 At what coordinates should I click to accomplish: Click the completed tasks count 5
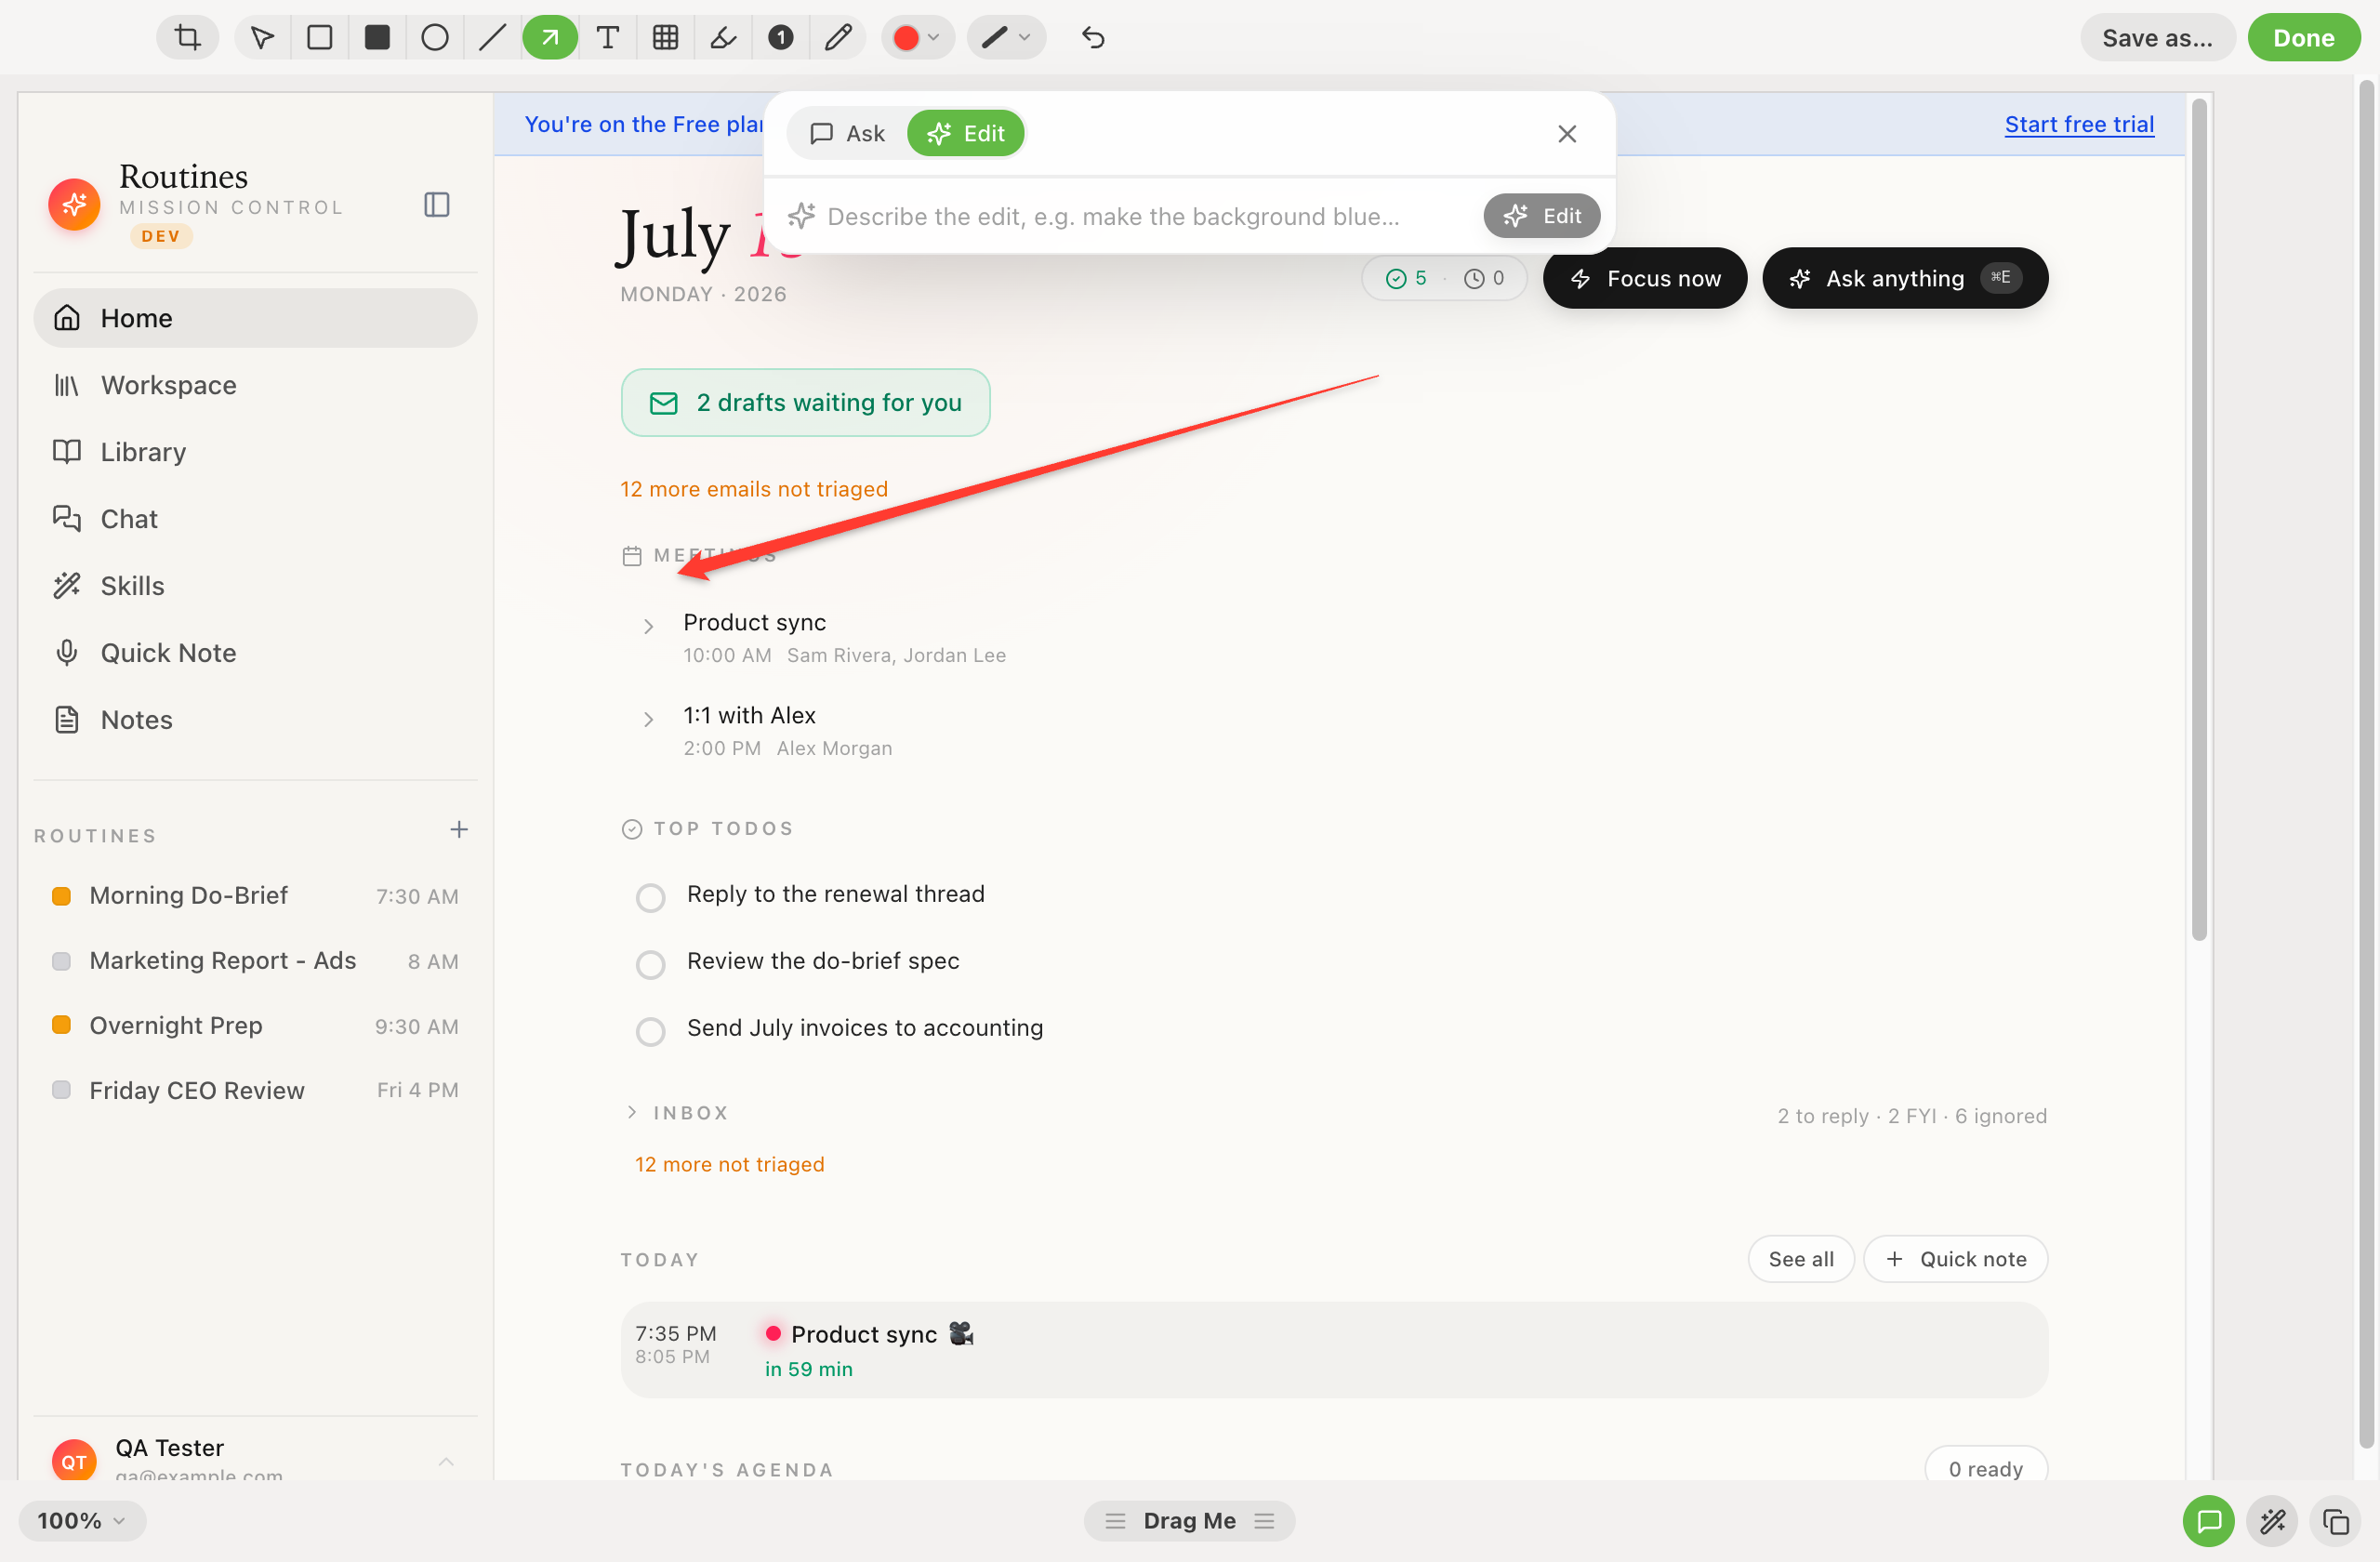point(1407,278)
